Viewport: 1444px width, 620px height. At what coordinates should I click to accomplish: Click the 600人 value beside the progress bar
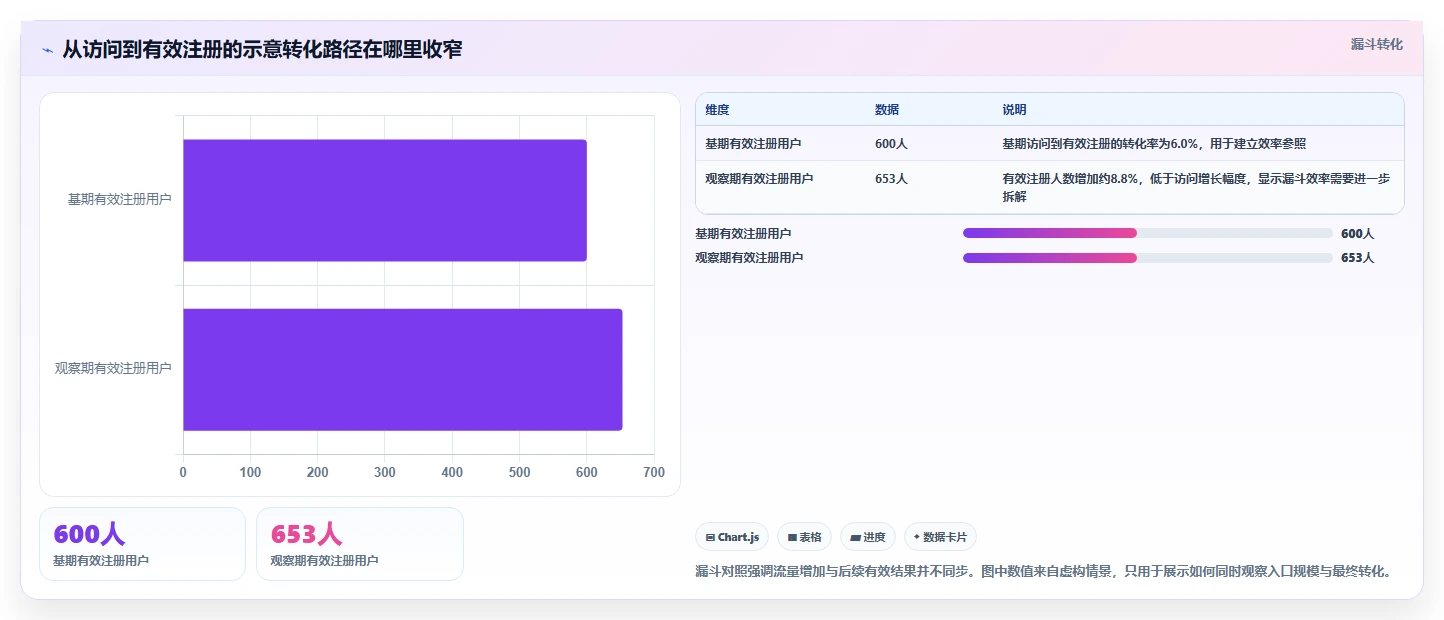1357,233
